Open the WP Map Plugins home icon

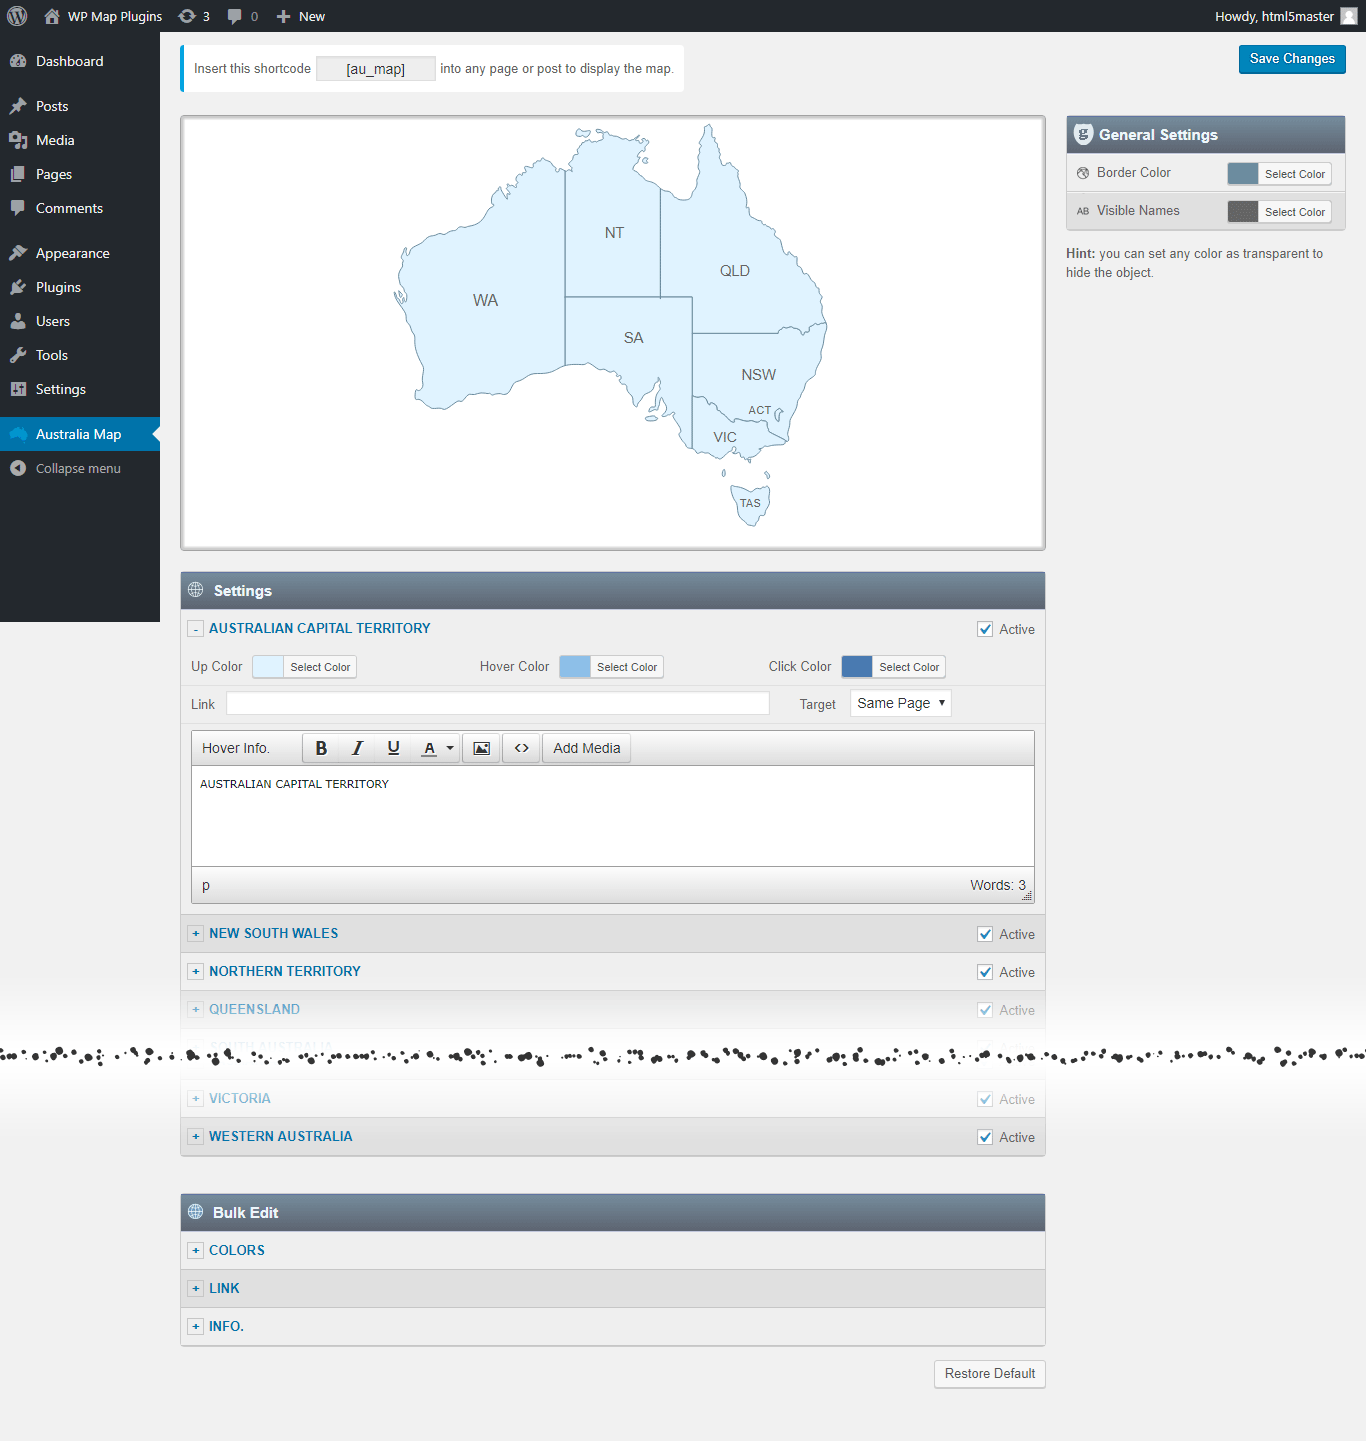[x=52, y=16]
